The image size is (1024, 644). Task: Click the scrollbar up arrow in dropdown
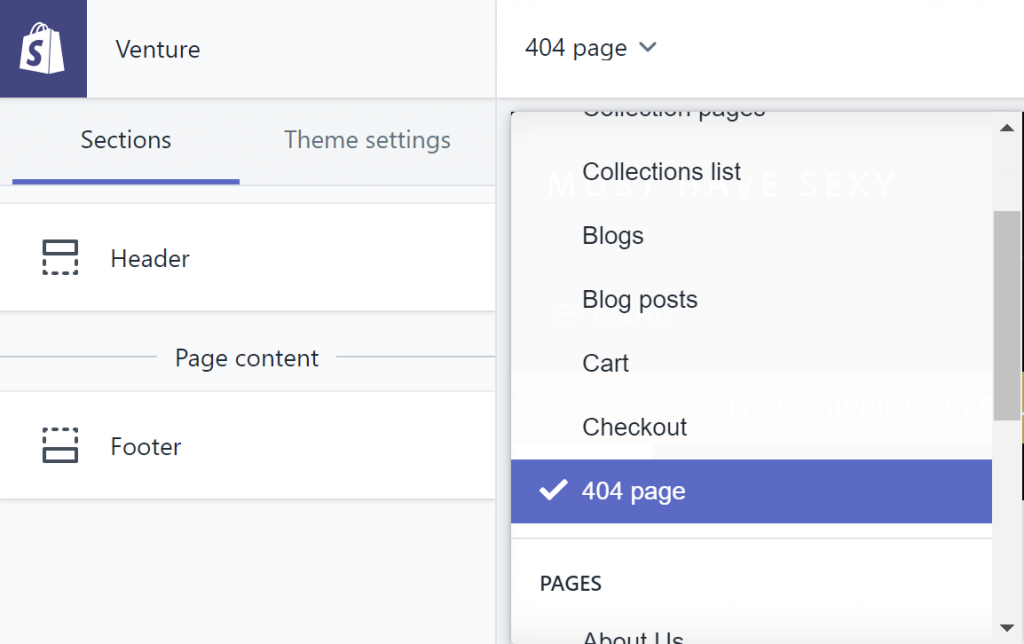click(x=1006, y=126)
